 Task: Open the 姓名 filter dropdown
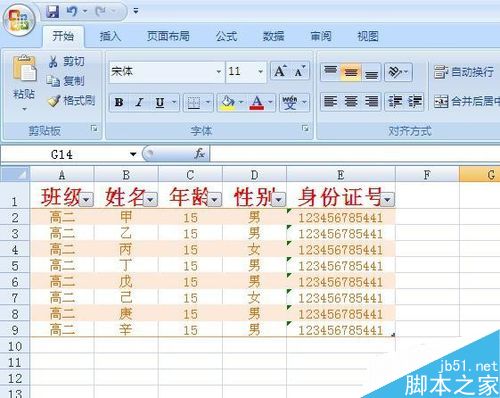[x=150, y=200]
